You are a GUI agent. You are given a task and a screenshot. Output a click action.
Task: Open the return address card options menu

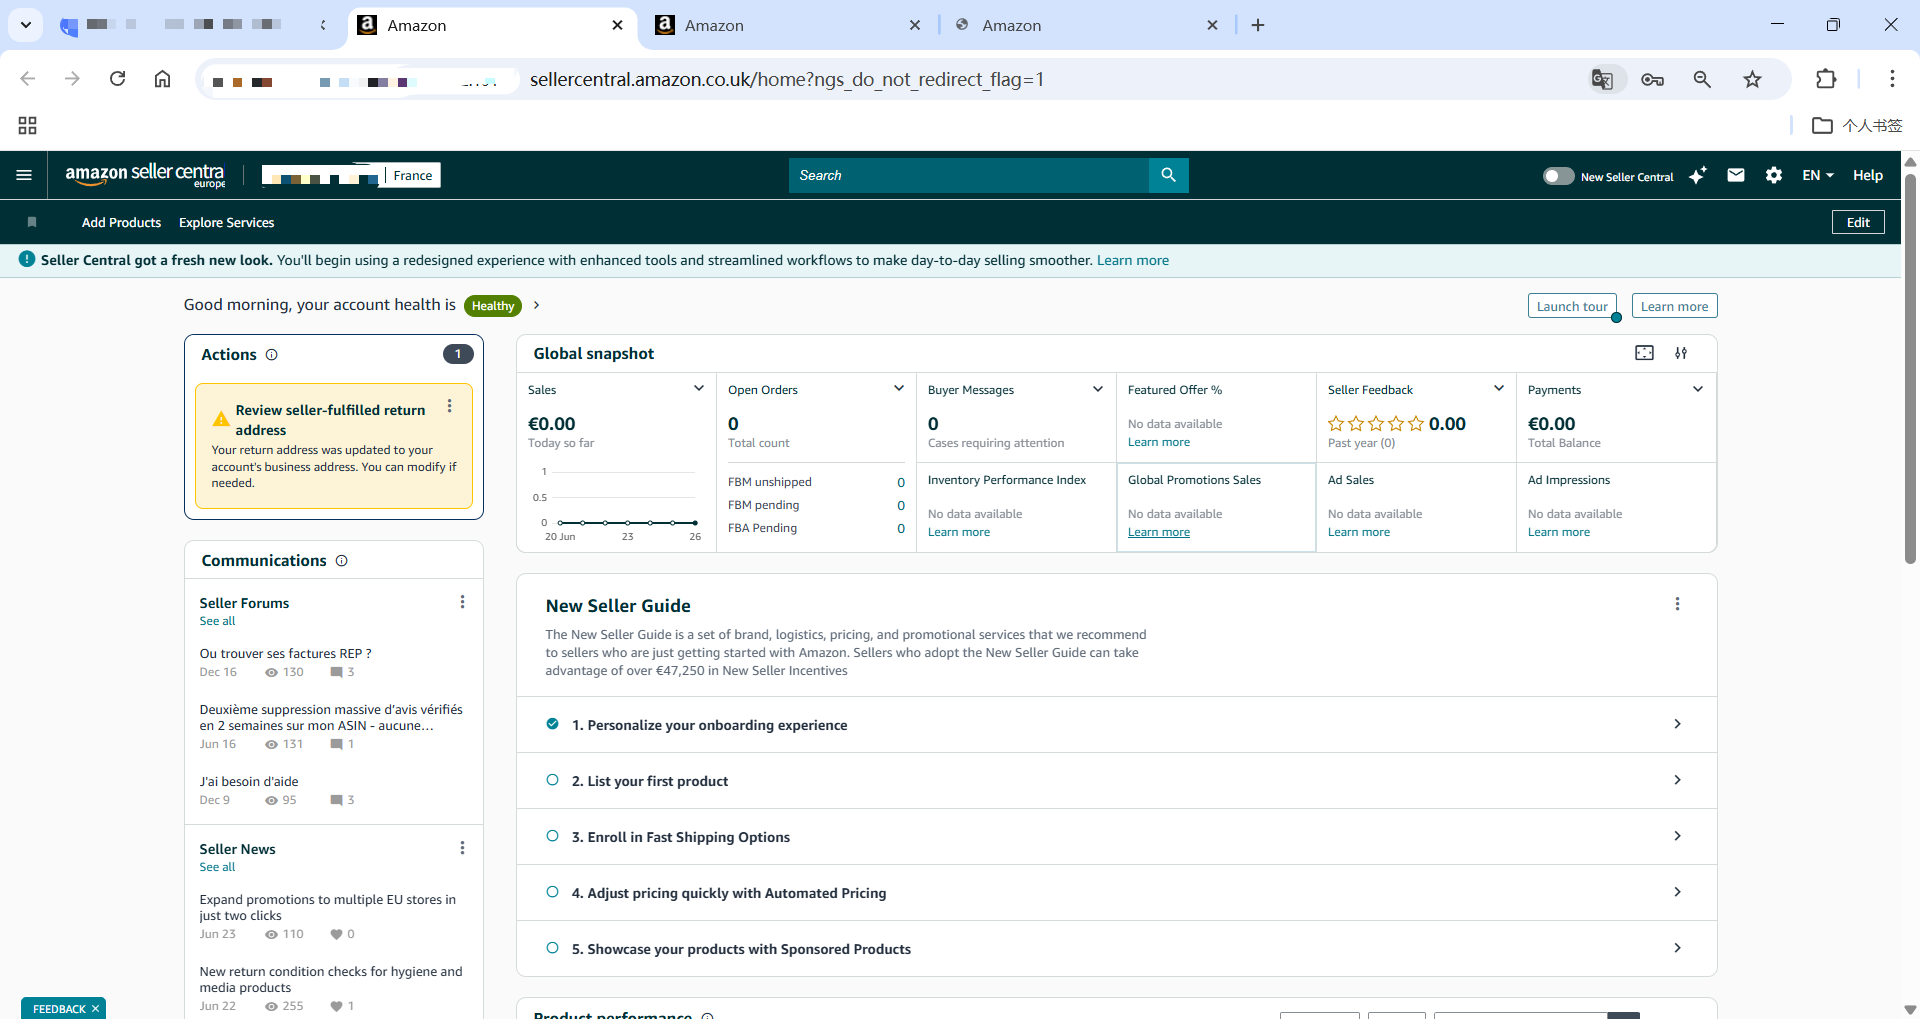pyautogui.click(x=450, y=406)
